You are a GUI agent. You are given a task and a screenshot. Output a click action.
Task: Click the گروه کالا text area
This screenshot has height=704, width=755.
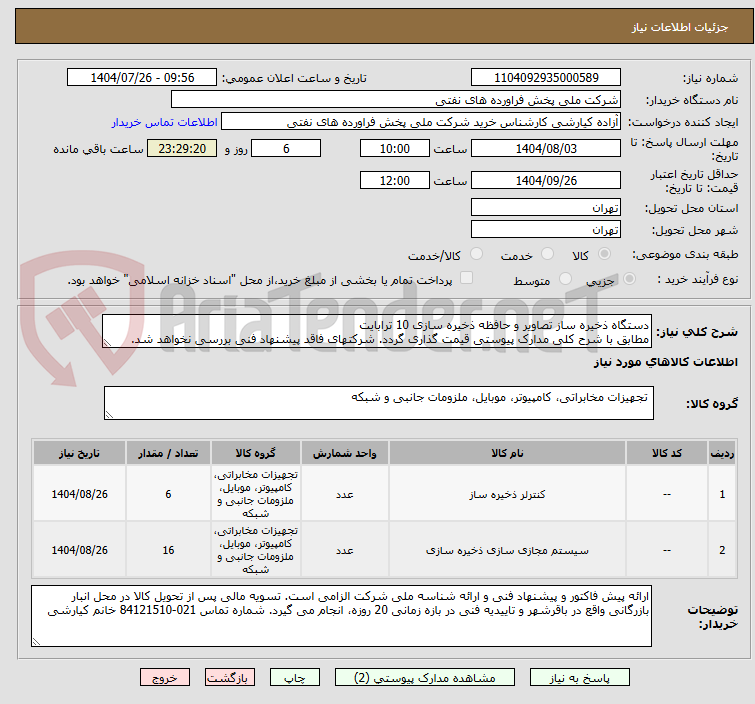(379, 403)
